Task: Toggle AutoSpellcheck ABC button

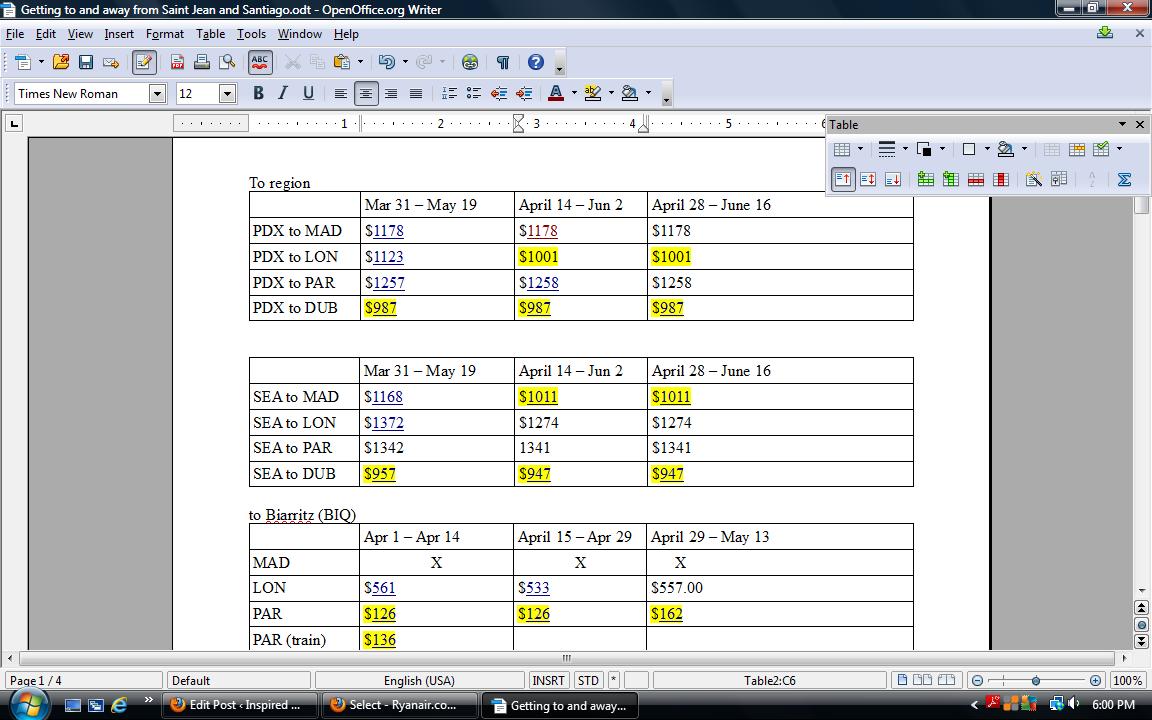Action: click(260, 62)
